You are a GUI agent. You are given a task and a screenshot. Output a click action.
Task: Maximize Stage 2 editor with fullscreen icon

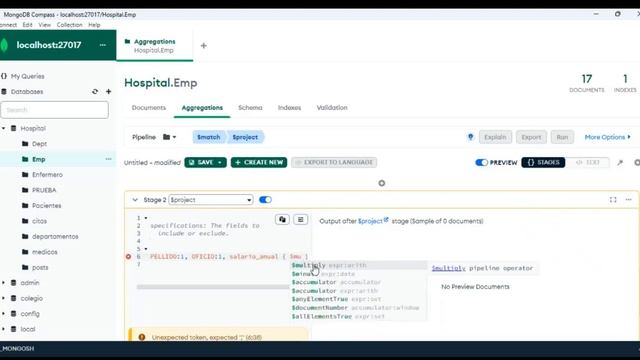613,200
